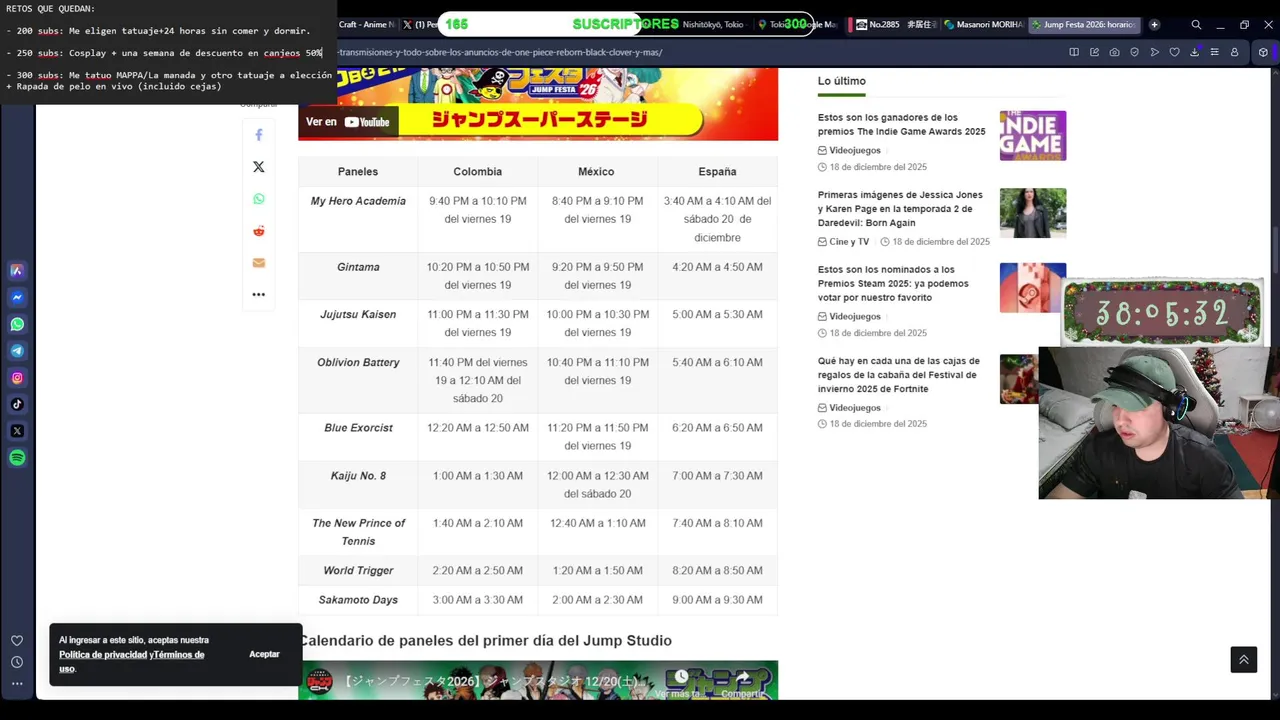The width and height of the screenshot is (1280, 720).
Task: Take a snapshot with the camera icon
Action: click(x=1114, y=52)
